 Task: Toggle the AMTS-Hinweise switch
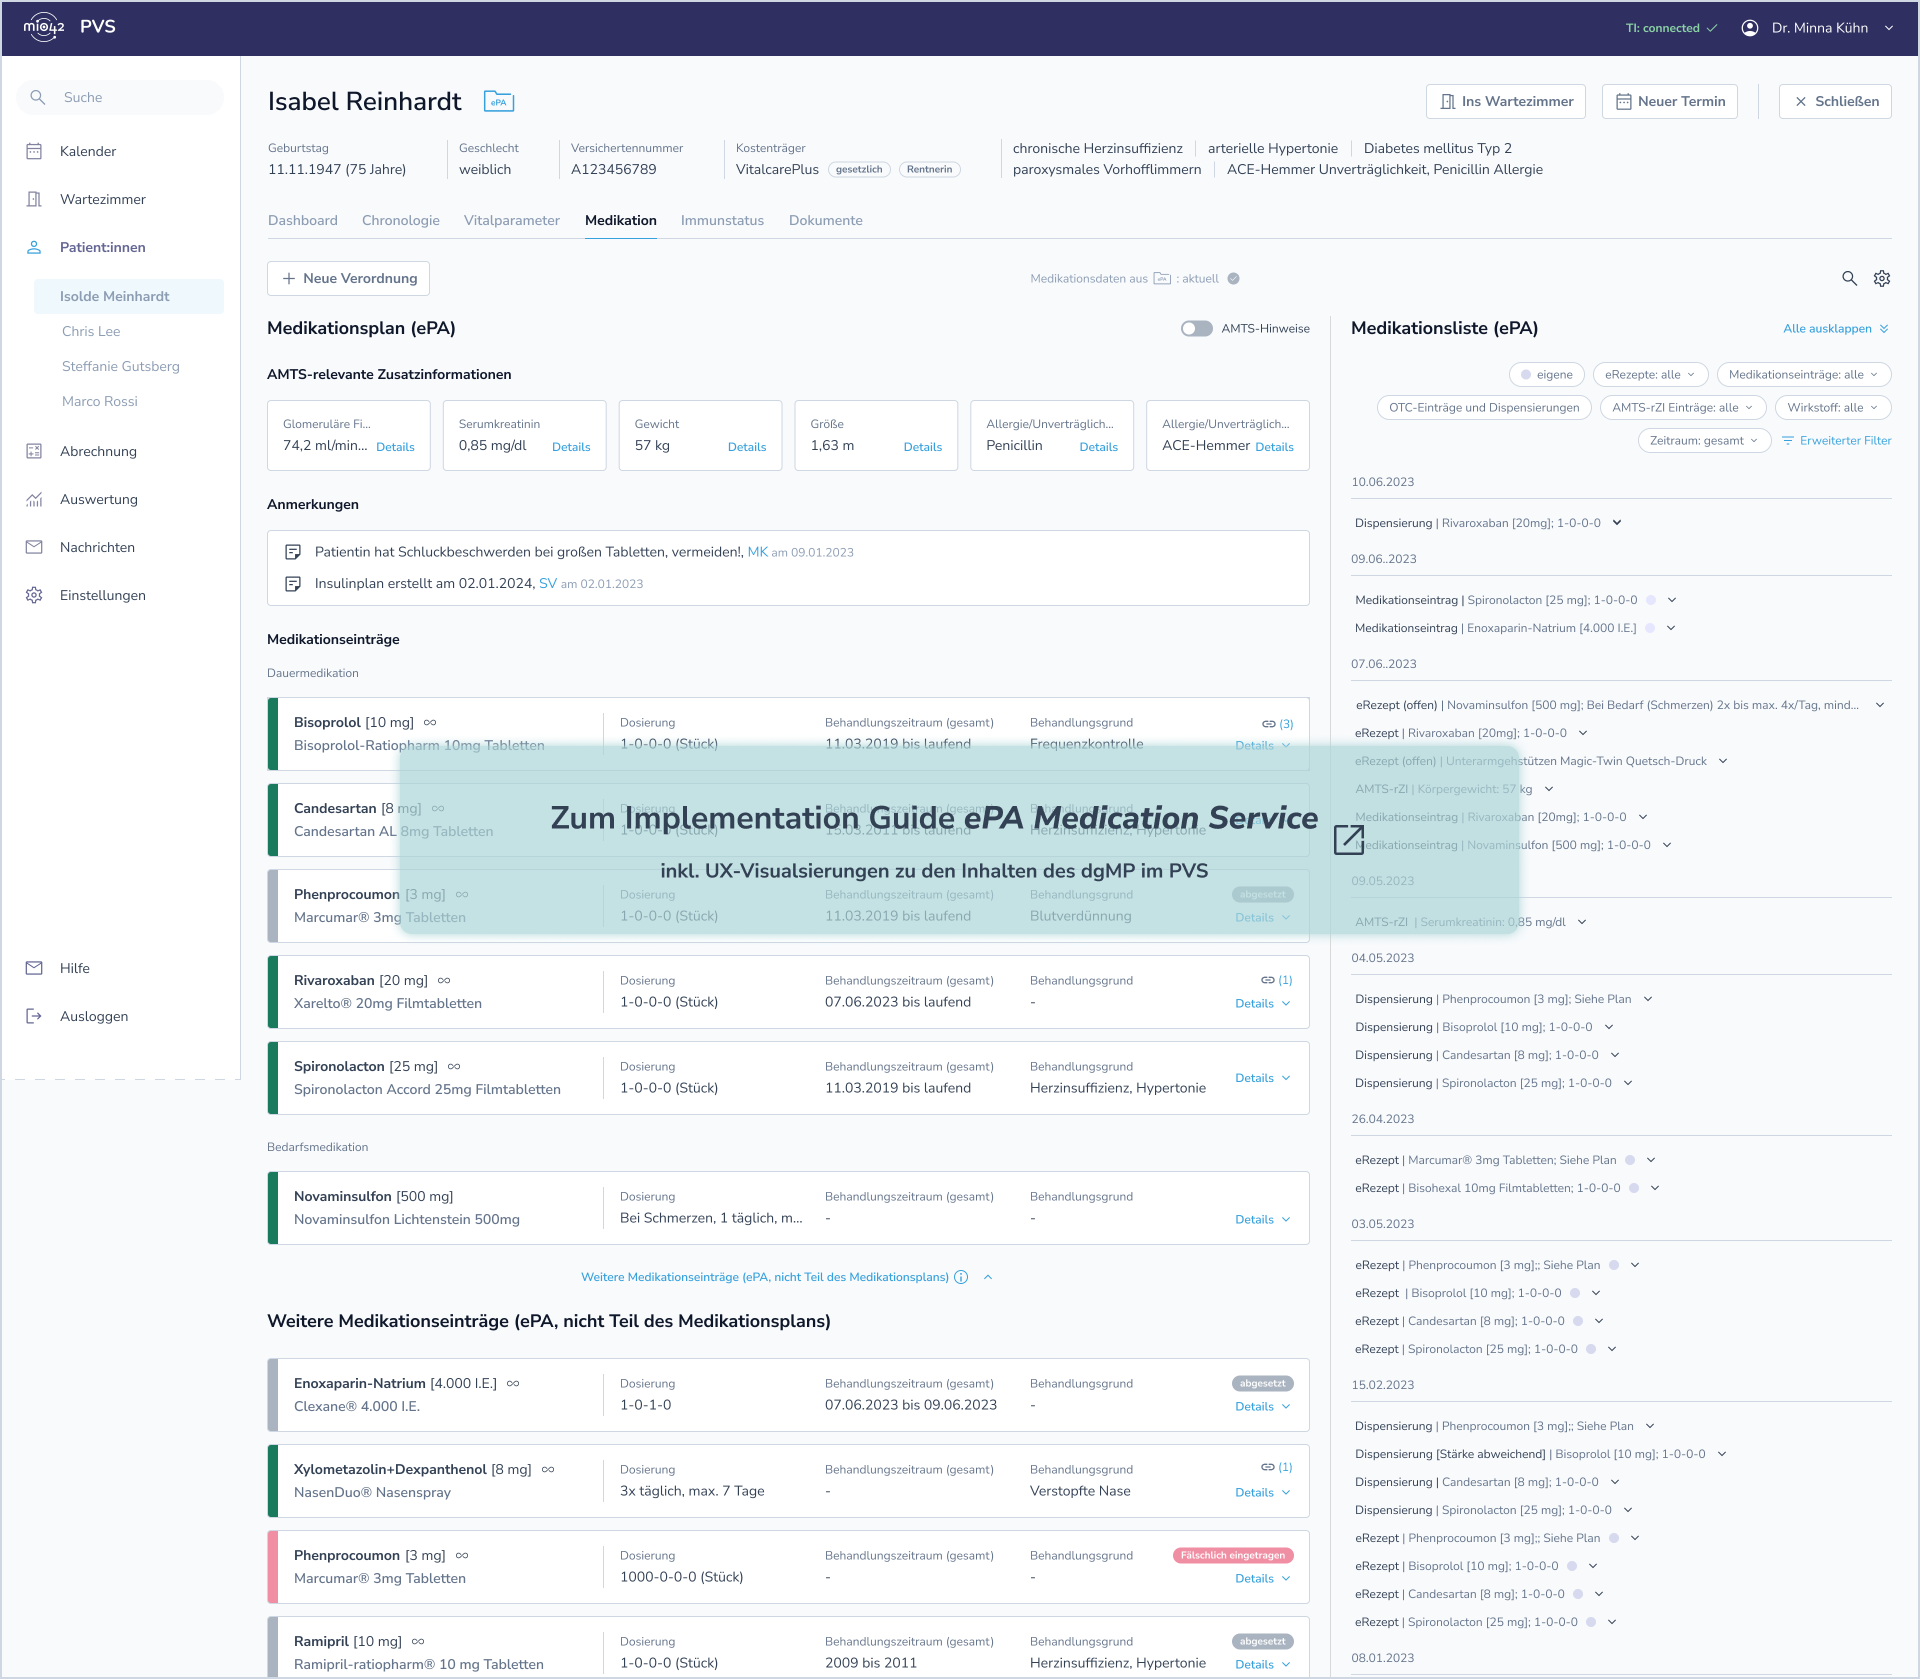(x=1196, y=329)
